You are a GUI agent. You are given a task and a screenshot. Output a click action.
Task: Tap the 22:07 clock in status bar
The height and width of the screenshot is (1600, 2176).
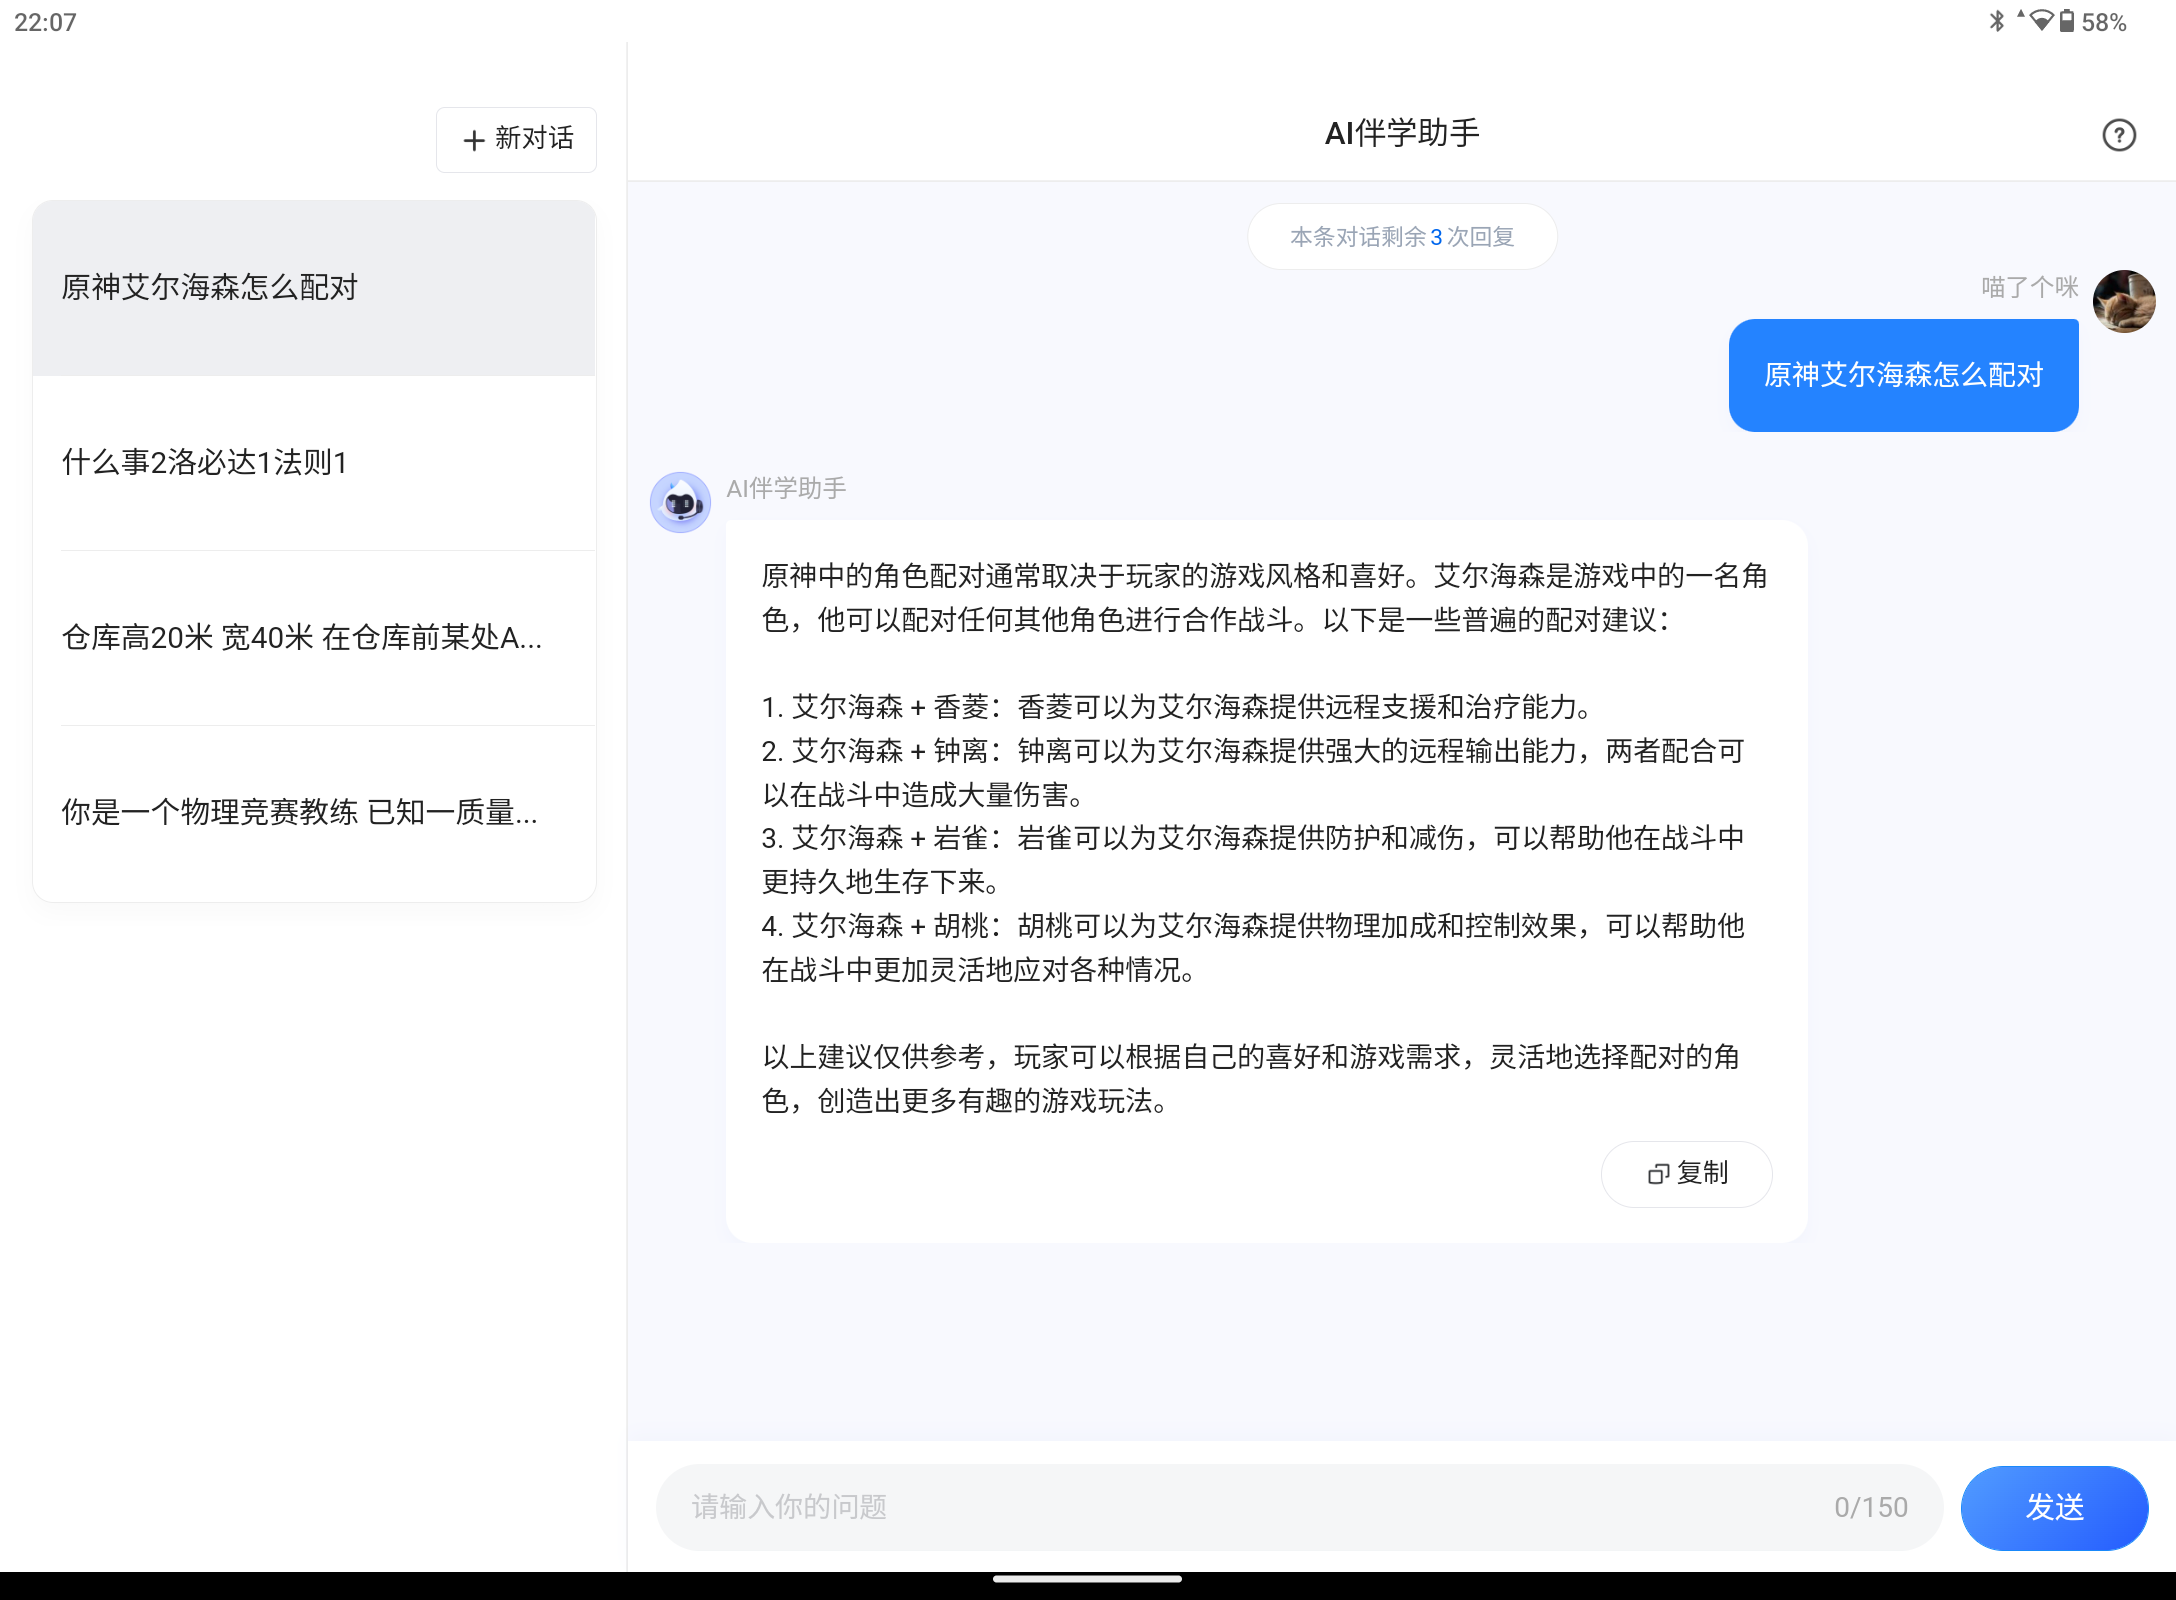pos(45,22)
